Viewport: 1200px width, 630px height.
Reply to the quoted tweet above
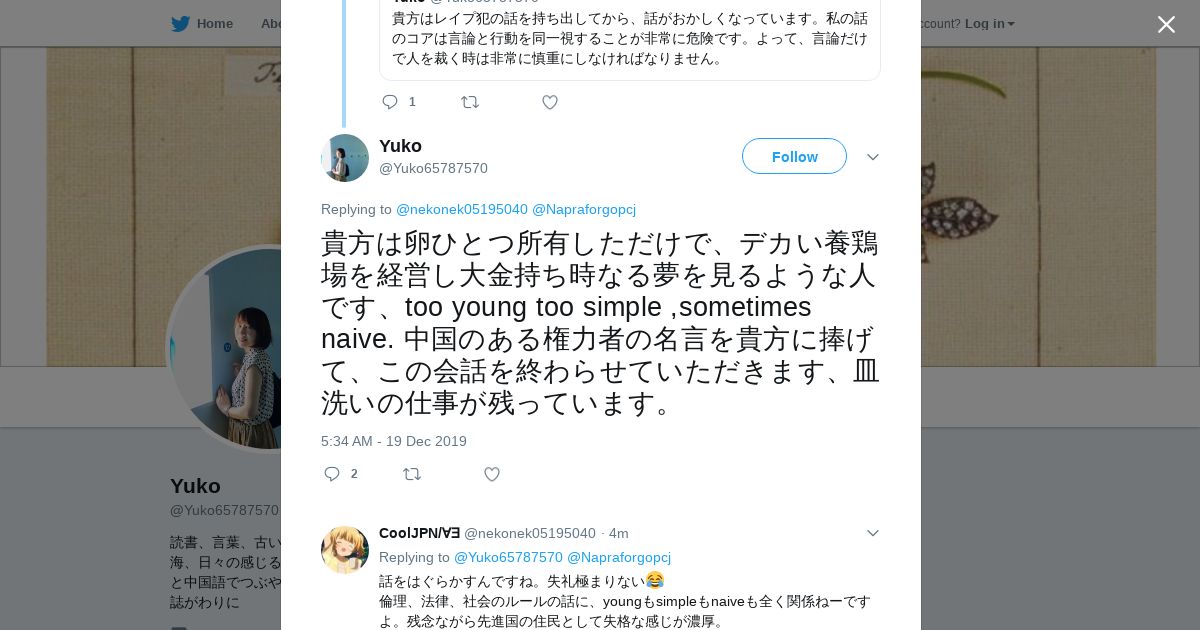point(390,102)
